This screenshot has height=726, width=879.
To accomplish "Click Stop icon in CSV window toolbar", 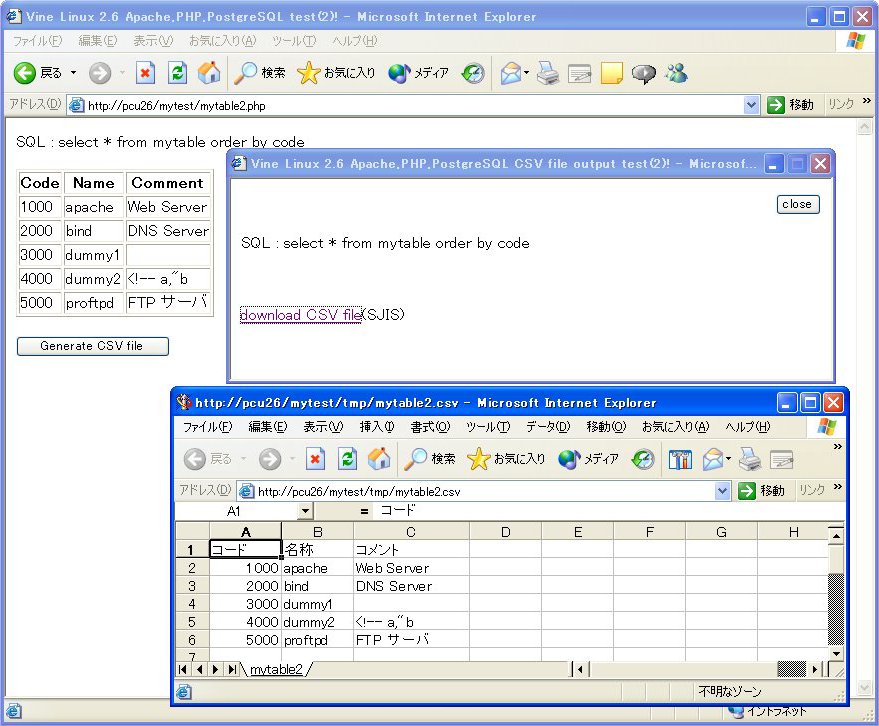I will tap(315, 459).
